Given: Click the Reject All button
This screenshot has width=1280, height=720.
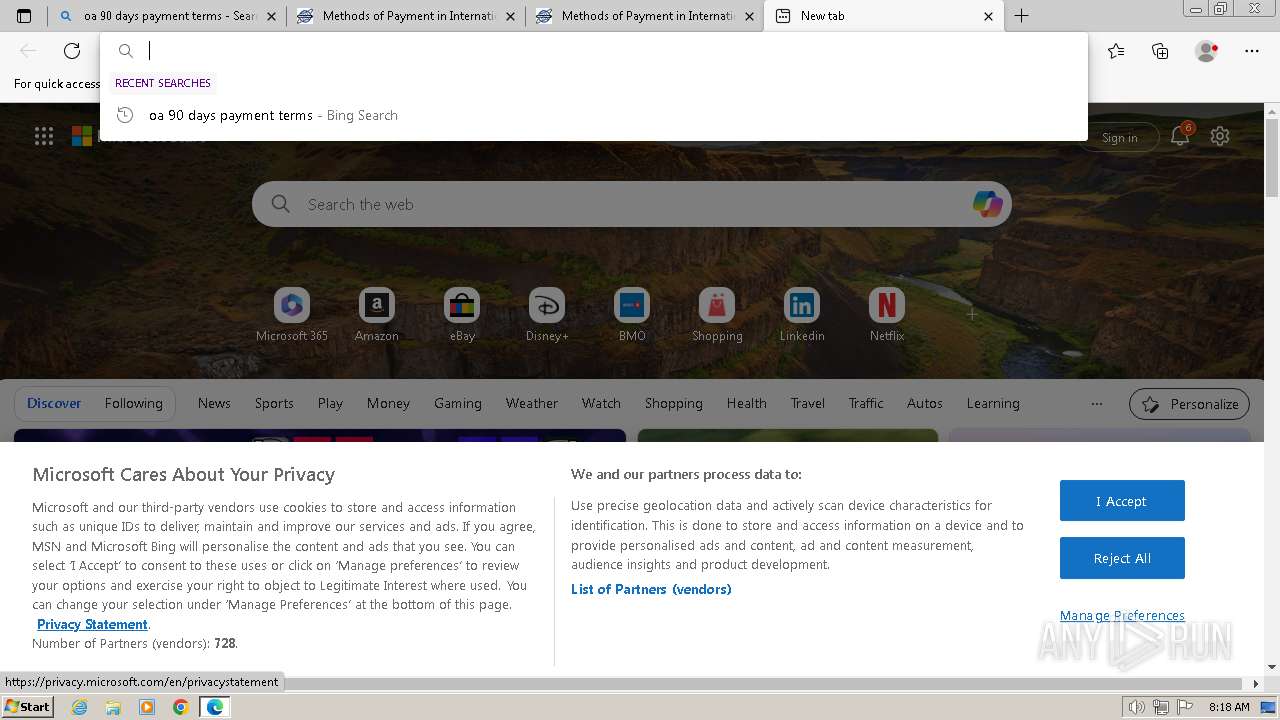Looking at the screenshot, I should [1122, 558].
